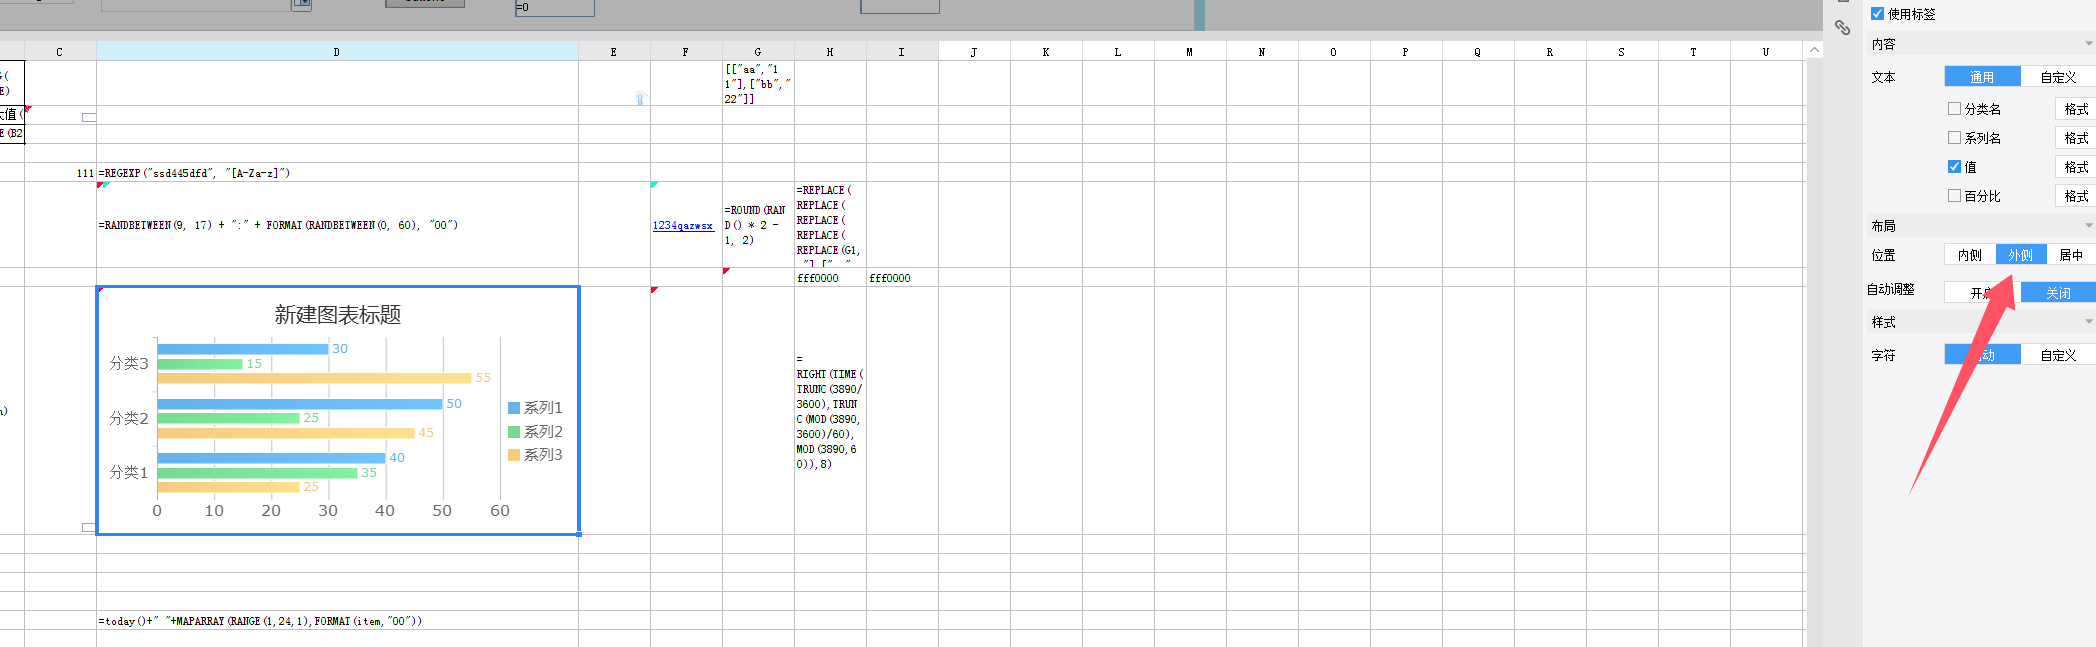2096x647 pixels.
Task: Click the 系列2 green legend marker
Action: [514, 432]
